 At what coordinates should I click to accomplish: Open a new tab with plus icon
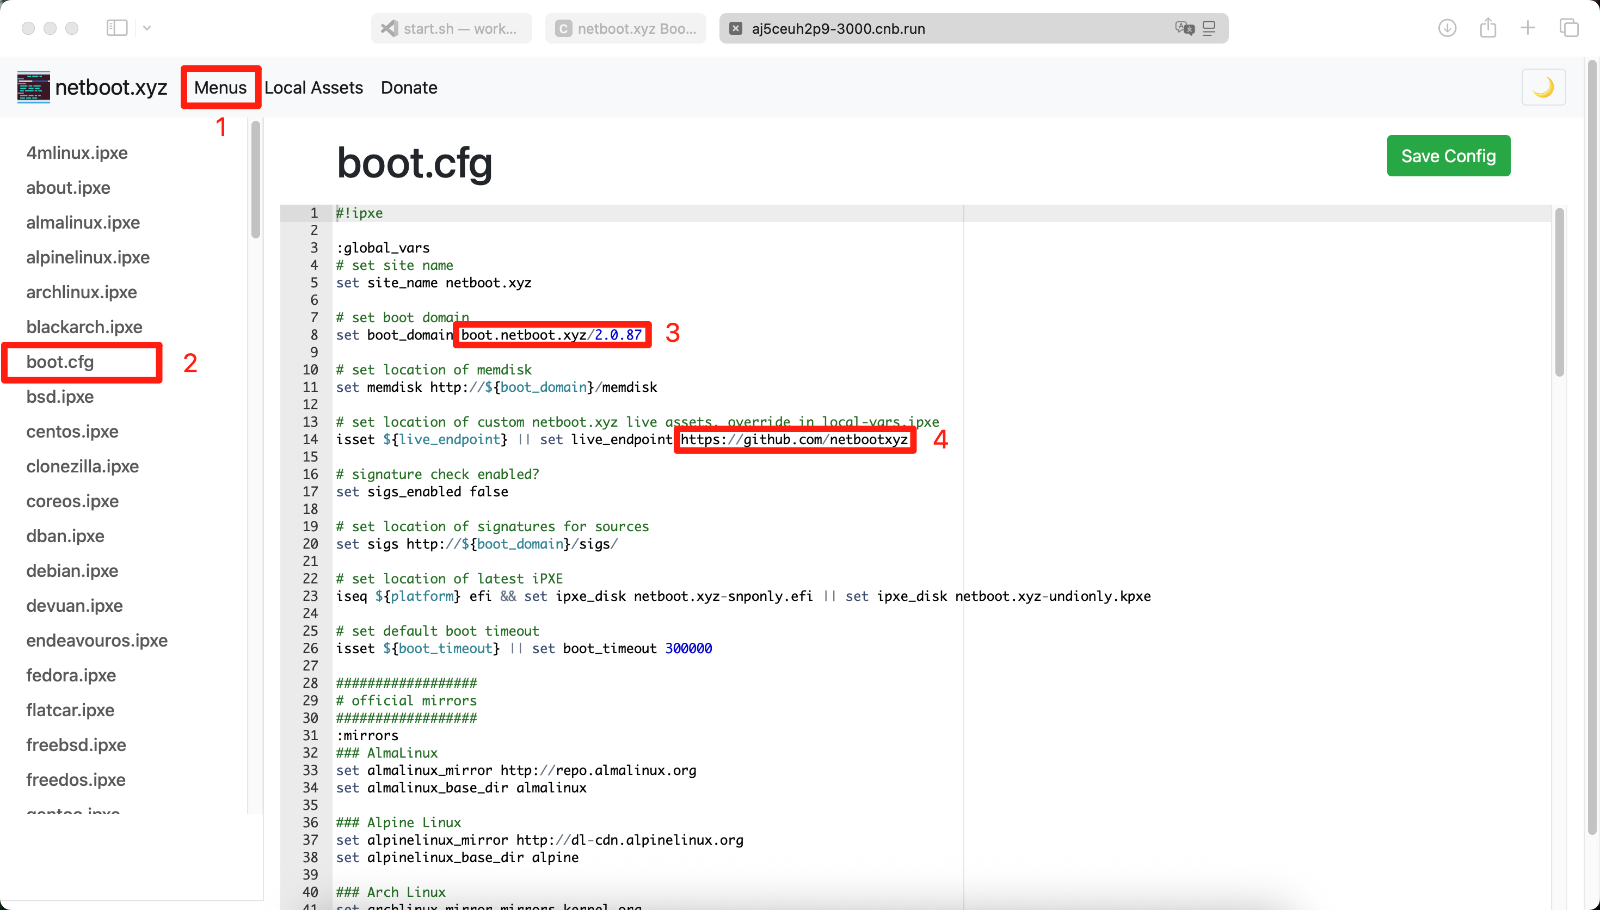click(x=1528, y=28)
